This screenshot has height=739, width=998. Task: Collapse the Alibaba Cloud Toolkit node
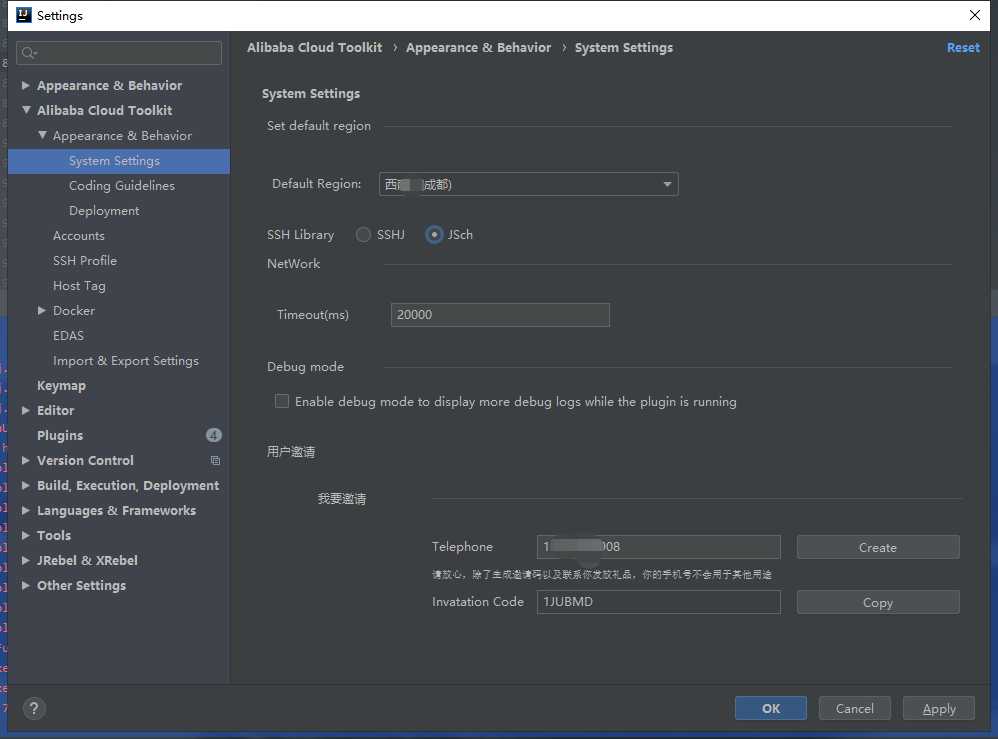(26, 110)
